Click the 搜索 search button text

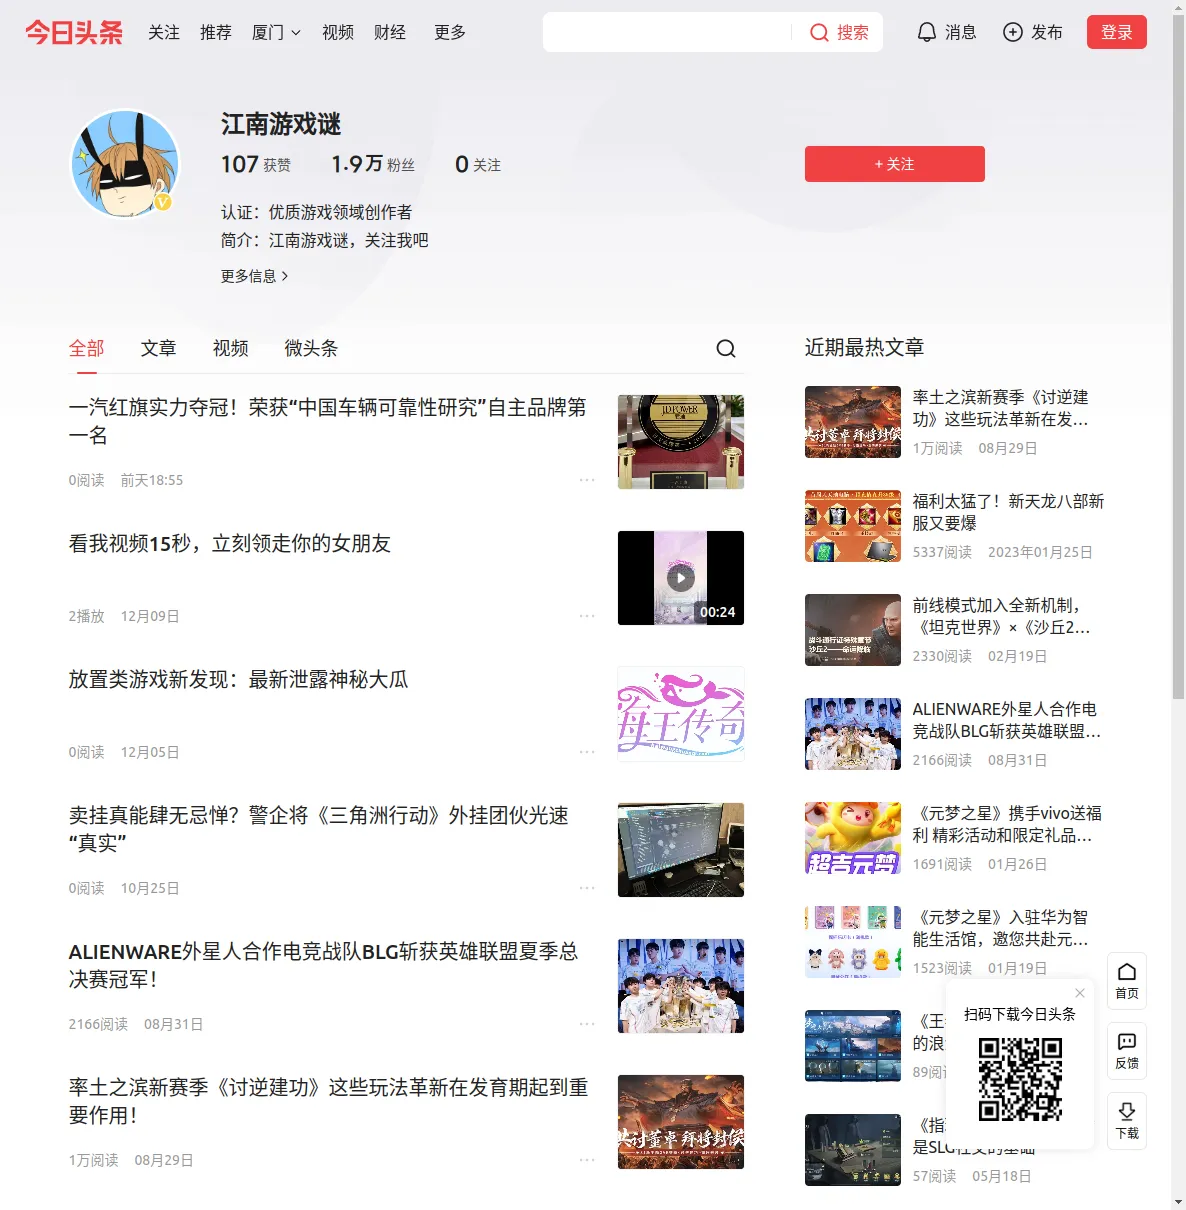852,33
